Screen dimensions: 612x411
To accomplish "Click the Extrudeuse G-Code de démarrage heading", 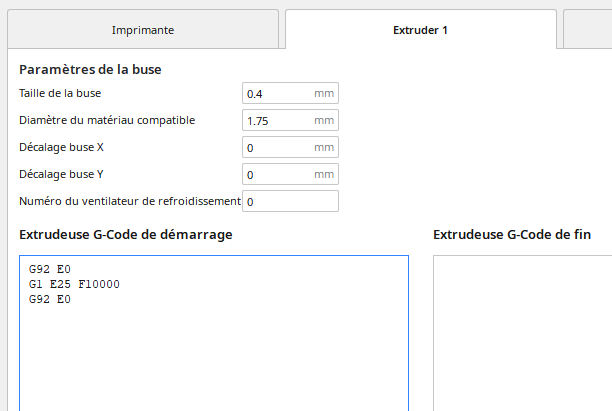I will click(x=126, y=235).
